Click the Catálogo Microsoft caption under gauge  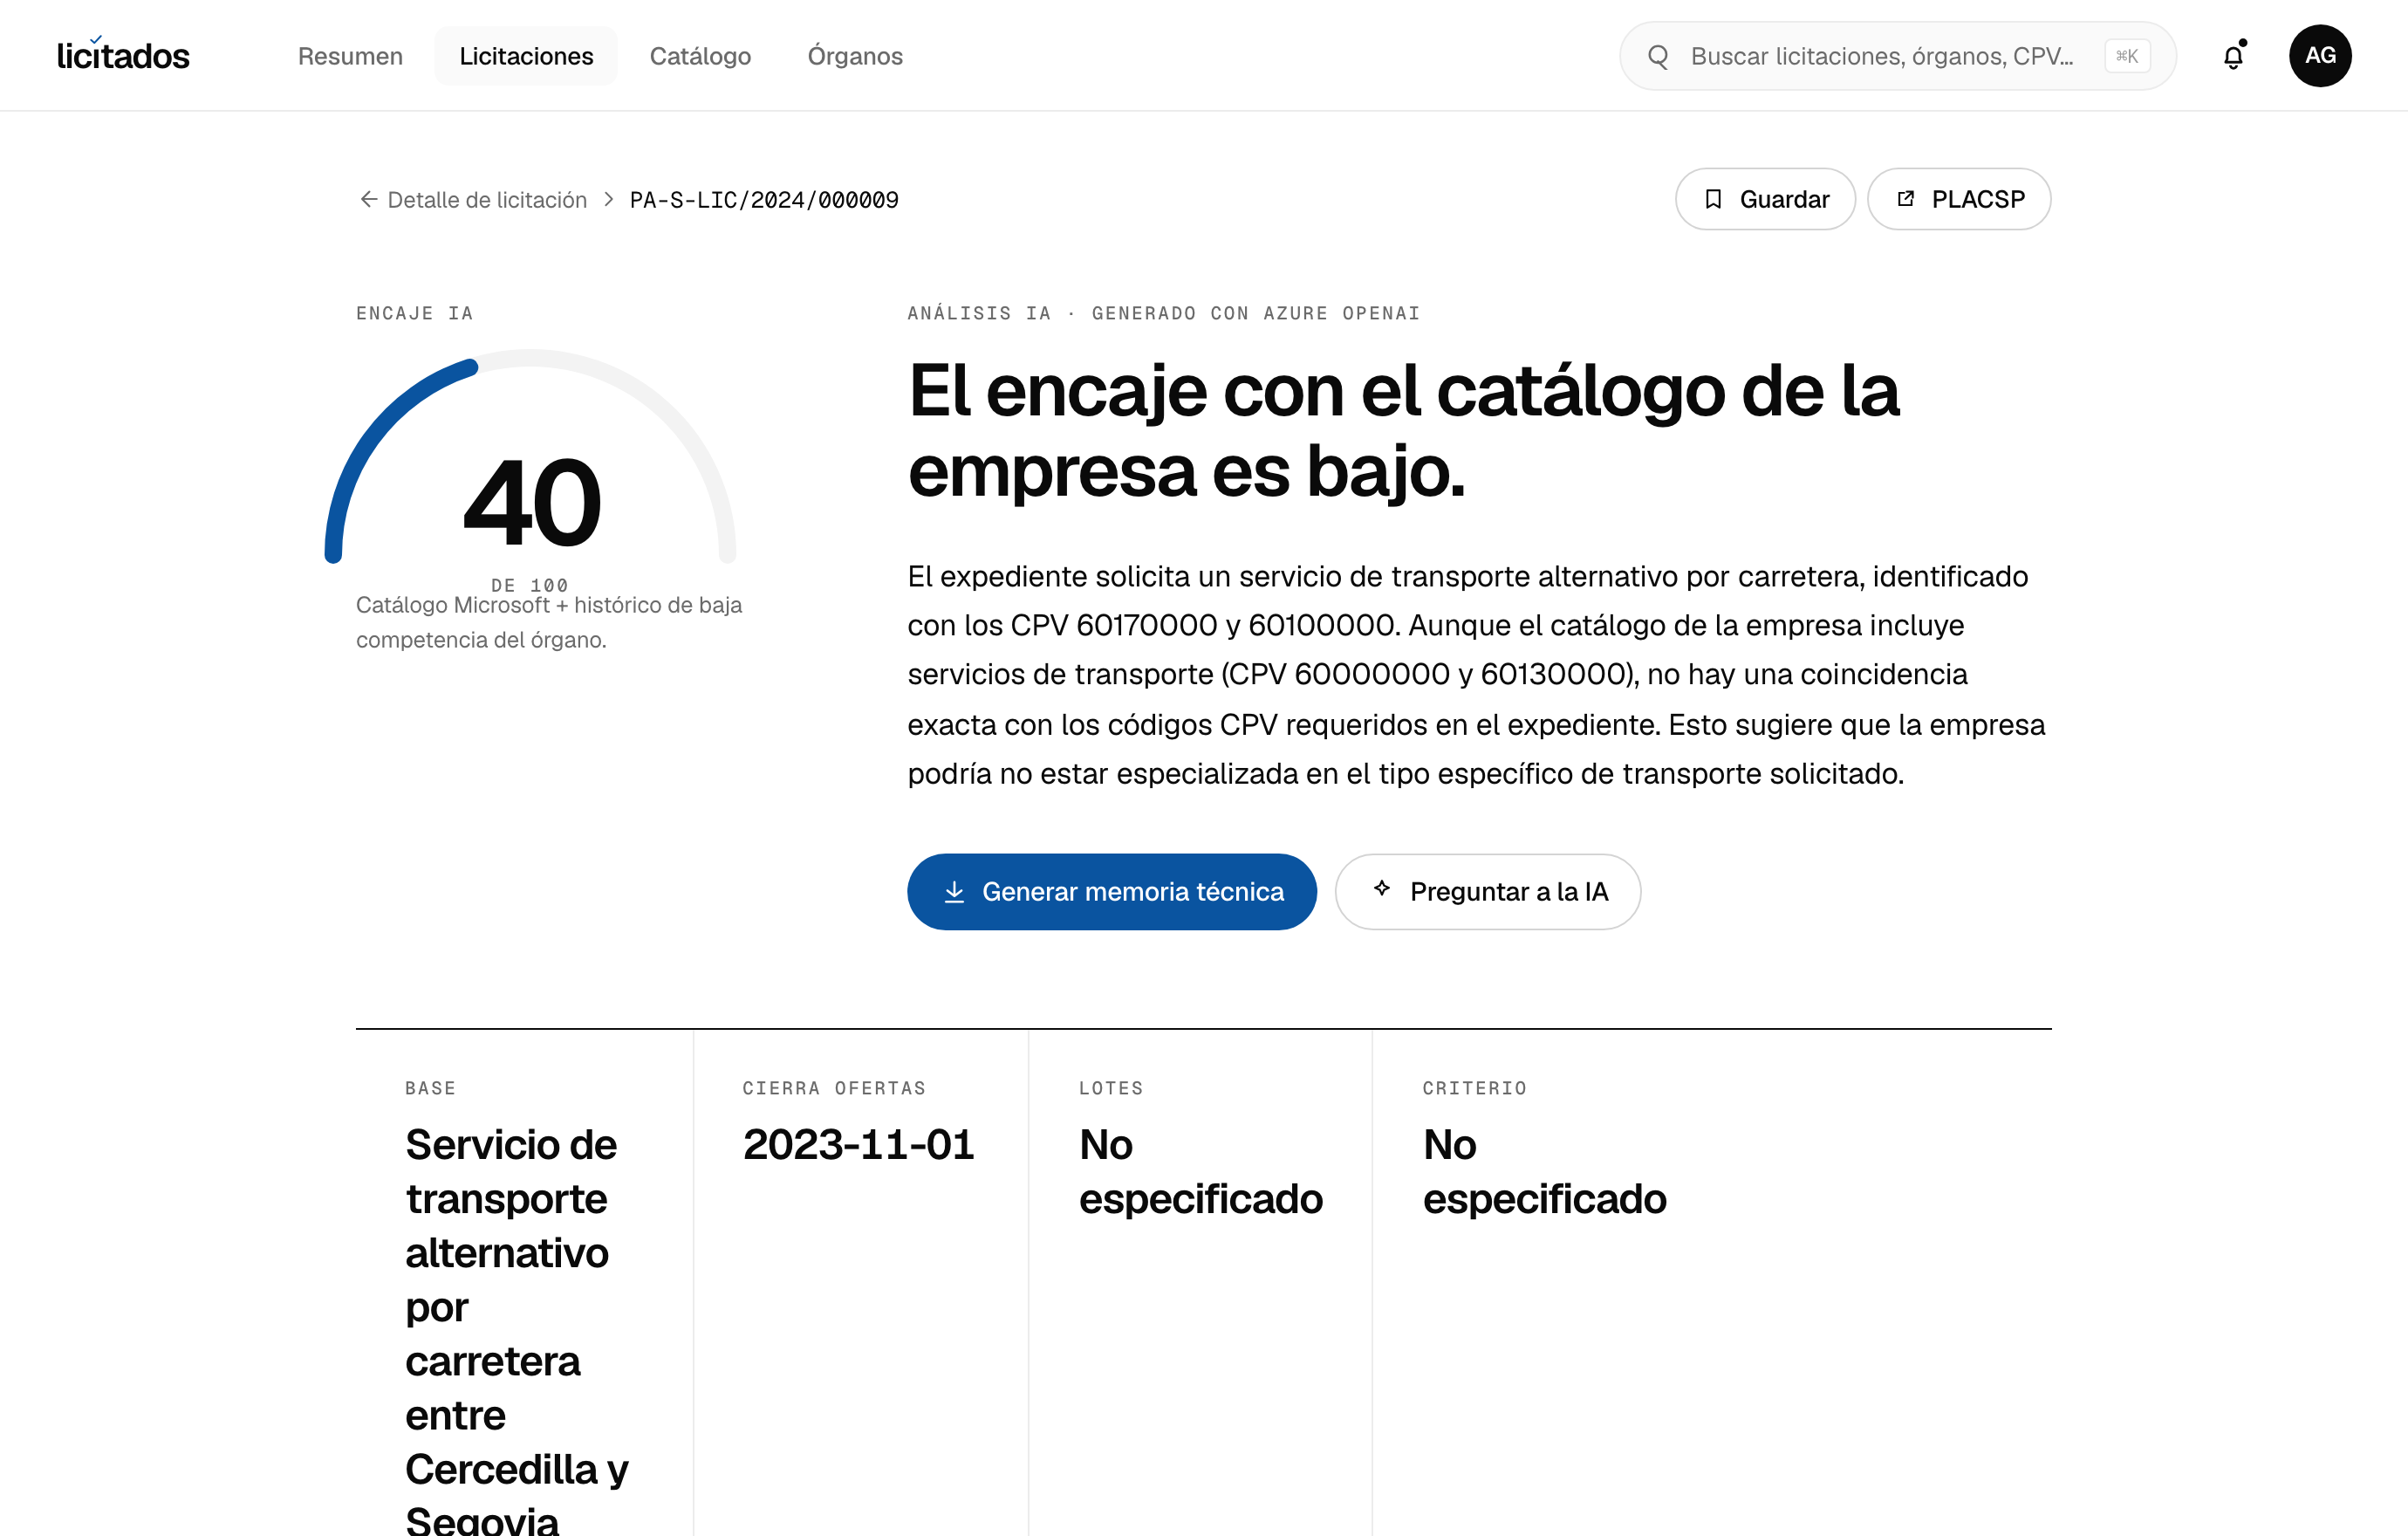[x=549, y=622]
